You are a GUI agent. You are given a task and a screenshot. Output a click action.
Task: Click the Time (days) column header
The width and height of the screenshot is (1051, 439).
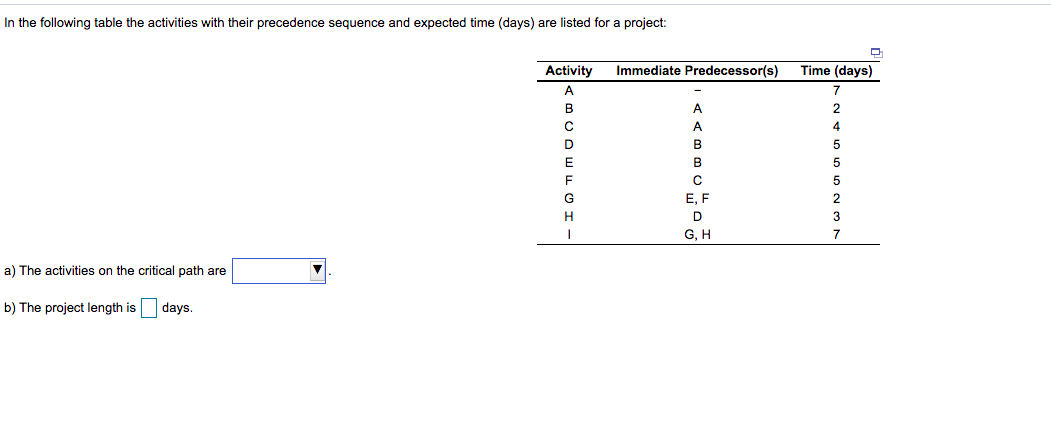point(836,70)
